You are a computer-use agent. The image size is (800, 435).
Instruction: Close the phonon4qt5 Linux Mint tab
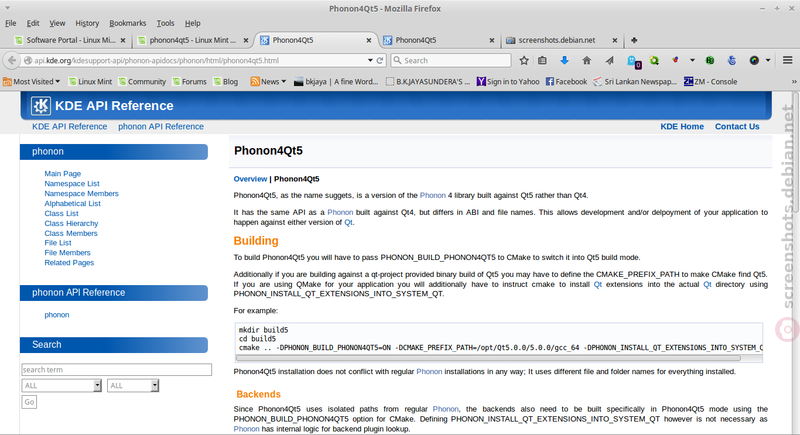(x=246, y=40)
